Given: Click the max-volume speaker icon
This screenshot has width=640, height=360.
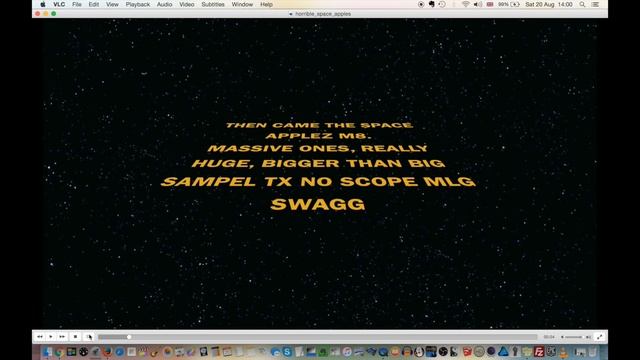Looking at the screenshot, I should 588,337.
